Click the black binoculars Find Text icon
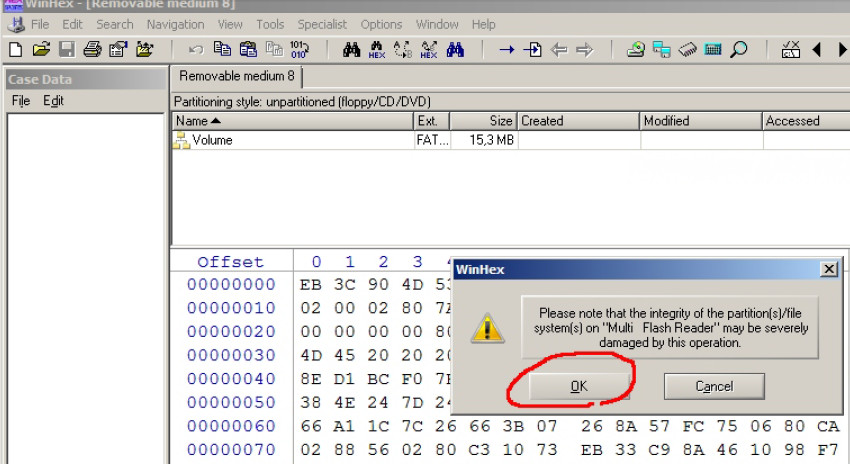Screen dimensions: 850x464 [x=351, y=50]
